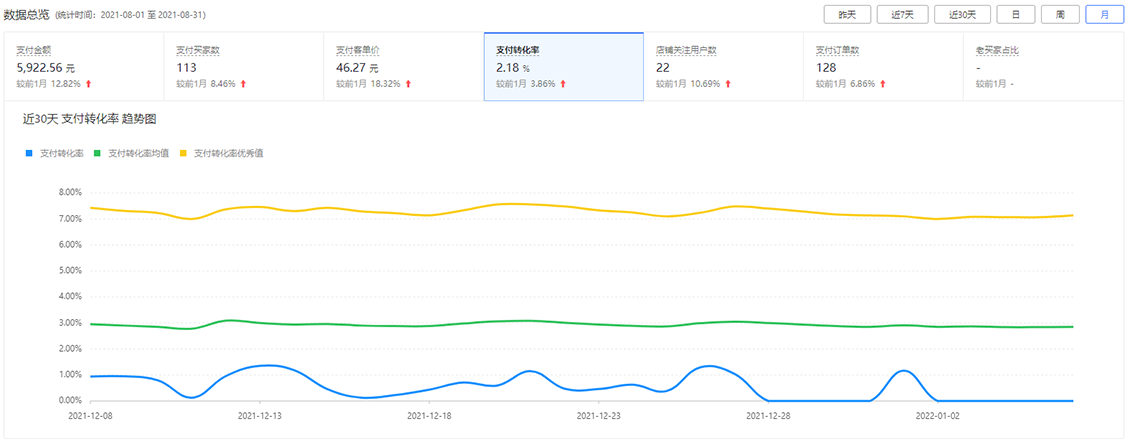
Task: Click the red up arrow under 支付转化率
Action: (563, 84)
